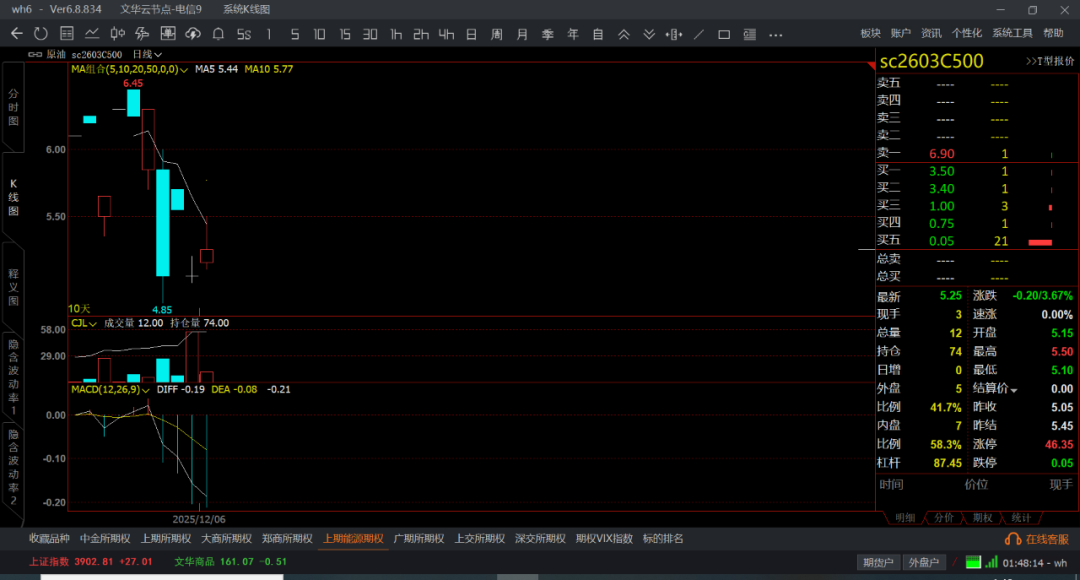Select the custom (自) period button
The height and width of the screenshot is (580, 1080).
tap(598, 34)
